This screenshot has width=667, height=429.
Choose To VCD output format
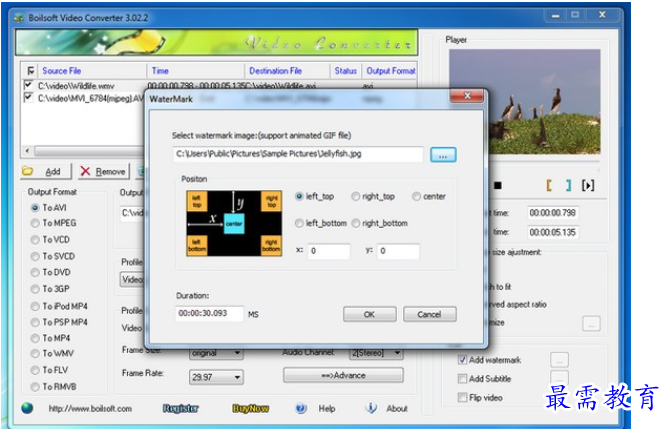pyautogui.click(x=50, y=240)
